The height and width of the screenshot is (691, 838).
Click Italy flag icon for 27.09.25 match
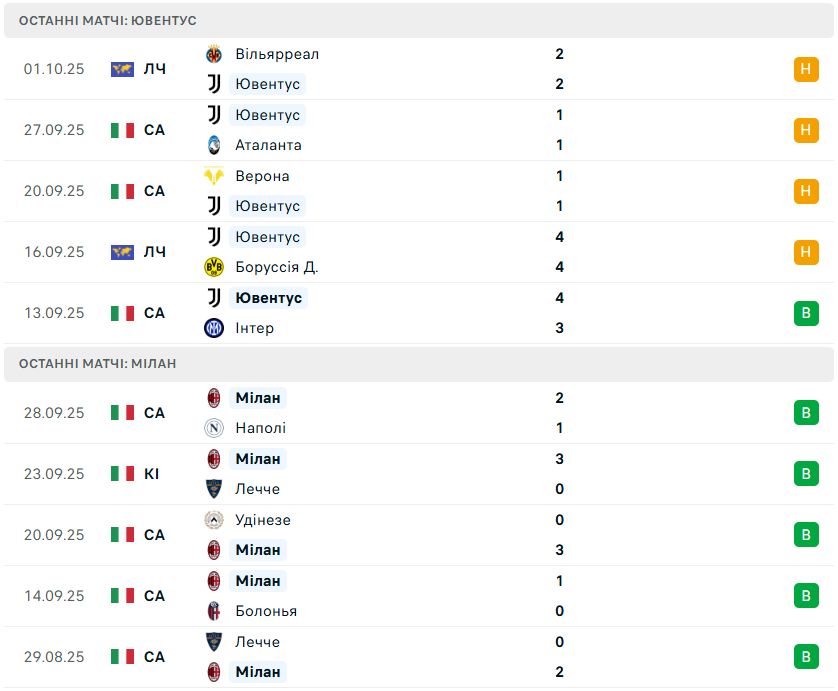pos(122,130)
